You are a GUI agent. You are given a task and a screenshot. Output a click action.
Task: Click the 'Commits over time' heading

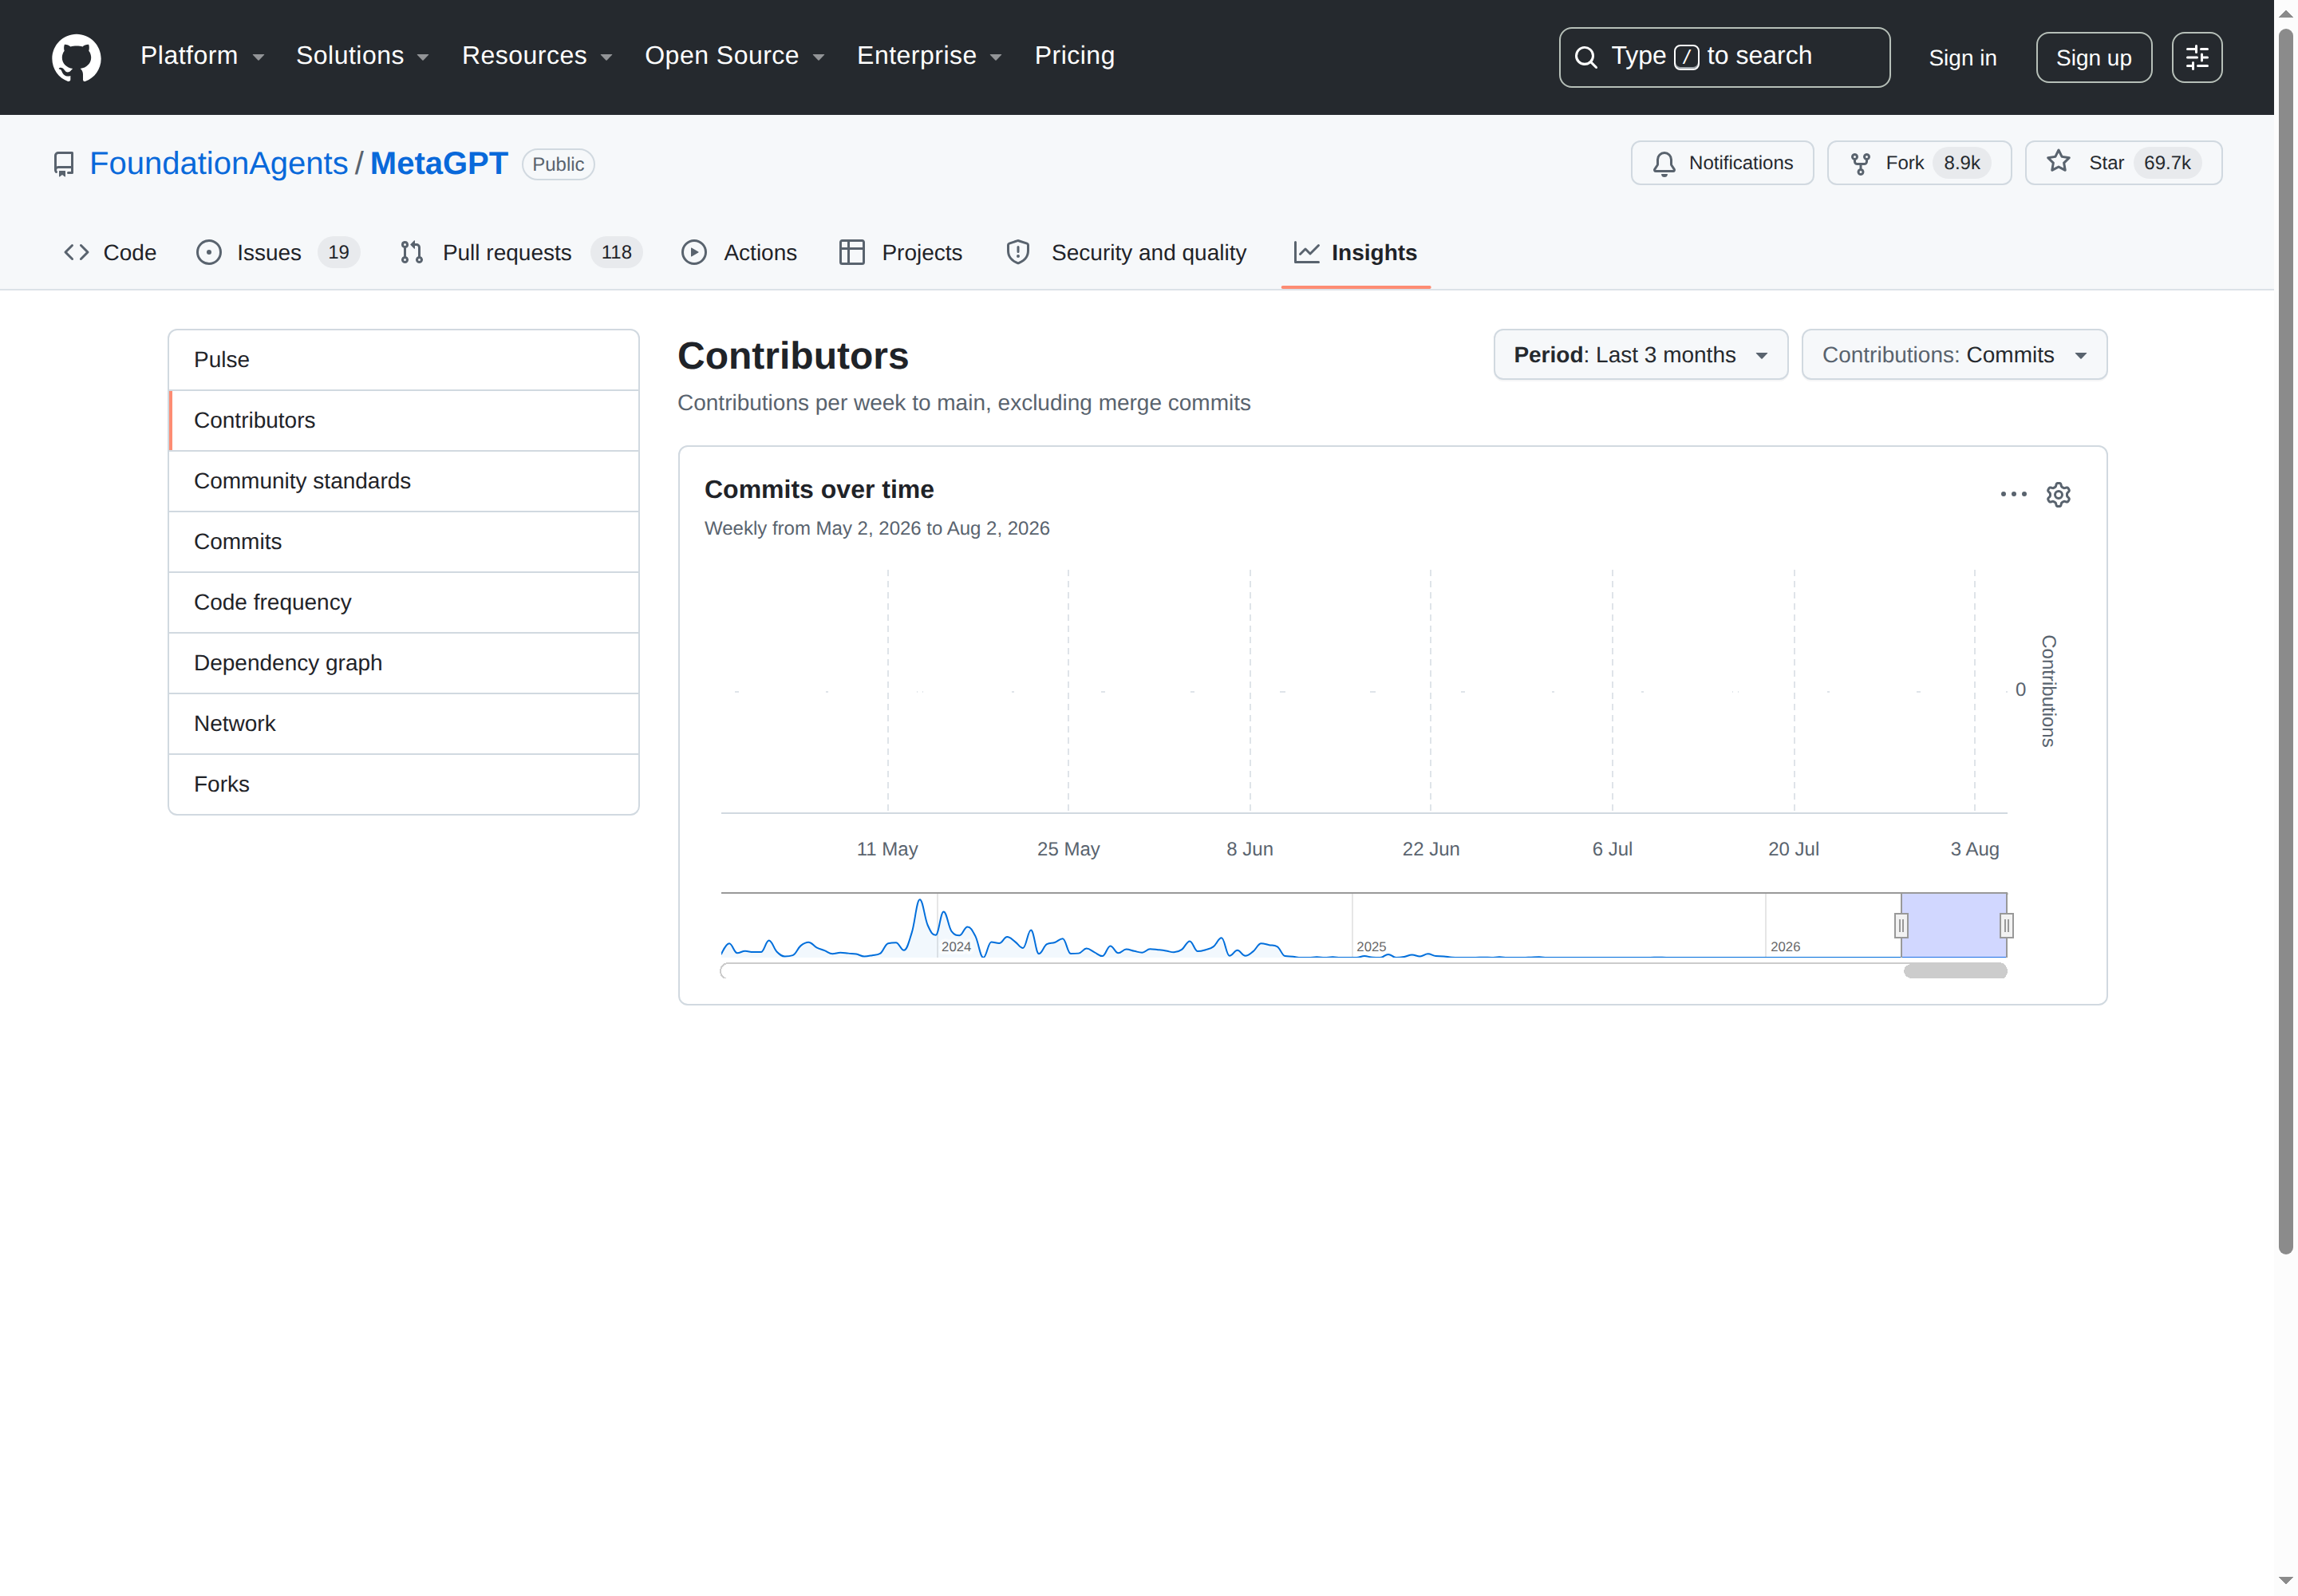pyautogui.click(x=819, y=490)
